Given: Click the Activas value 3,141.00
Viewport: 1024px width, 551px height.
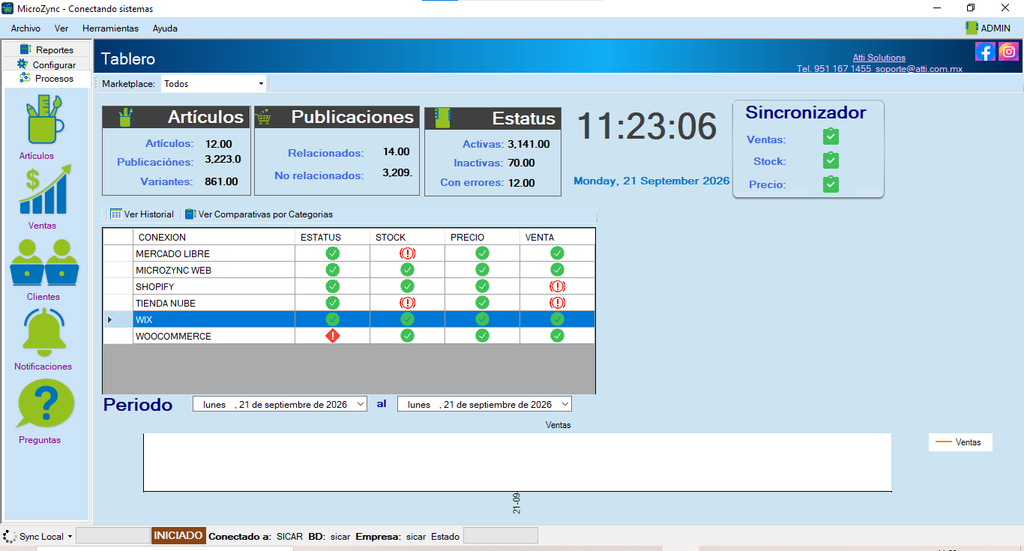Looking at the screenshot, I should 529,144.
